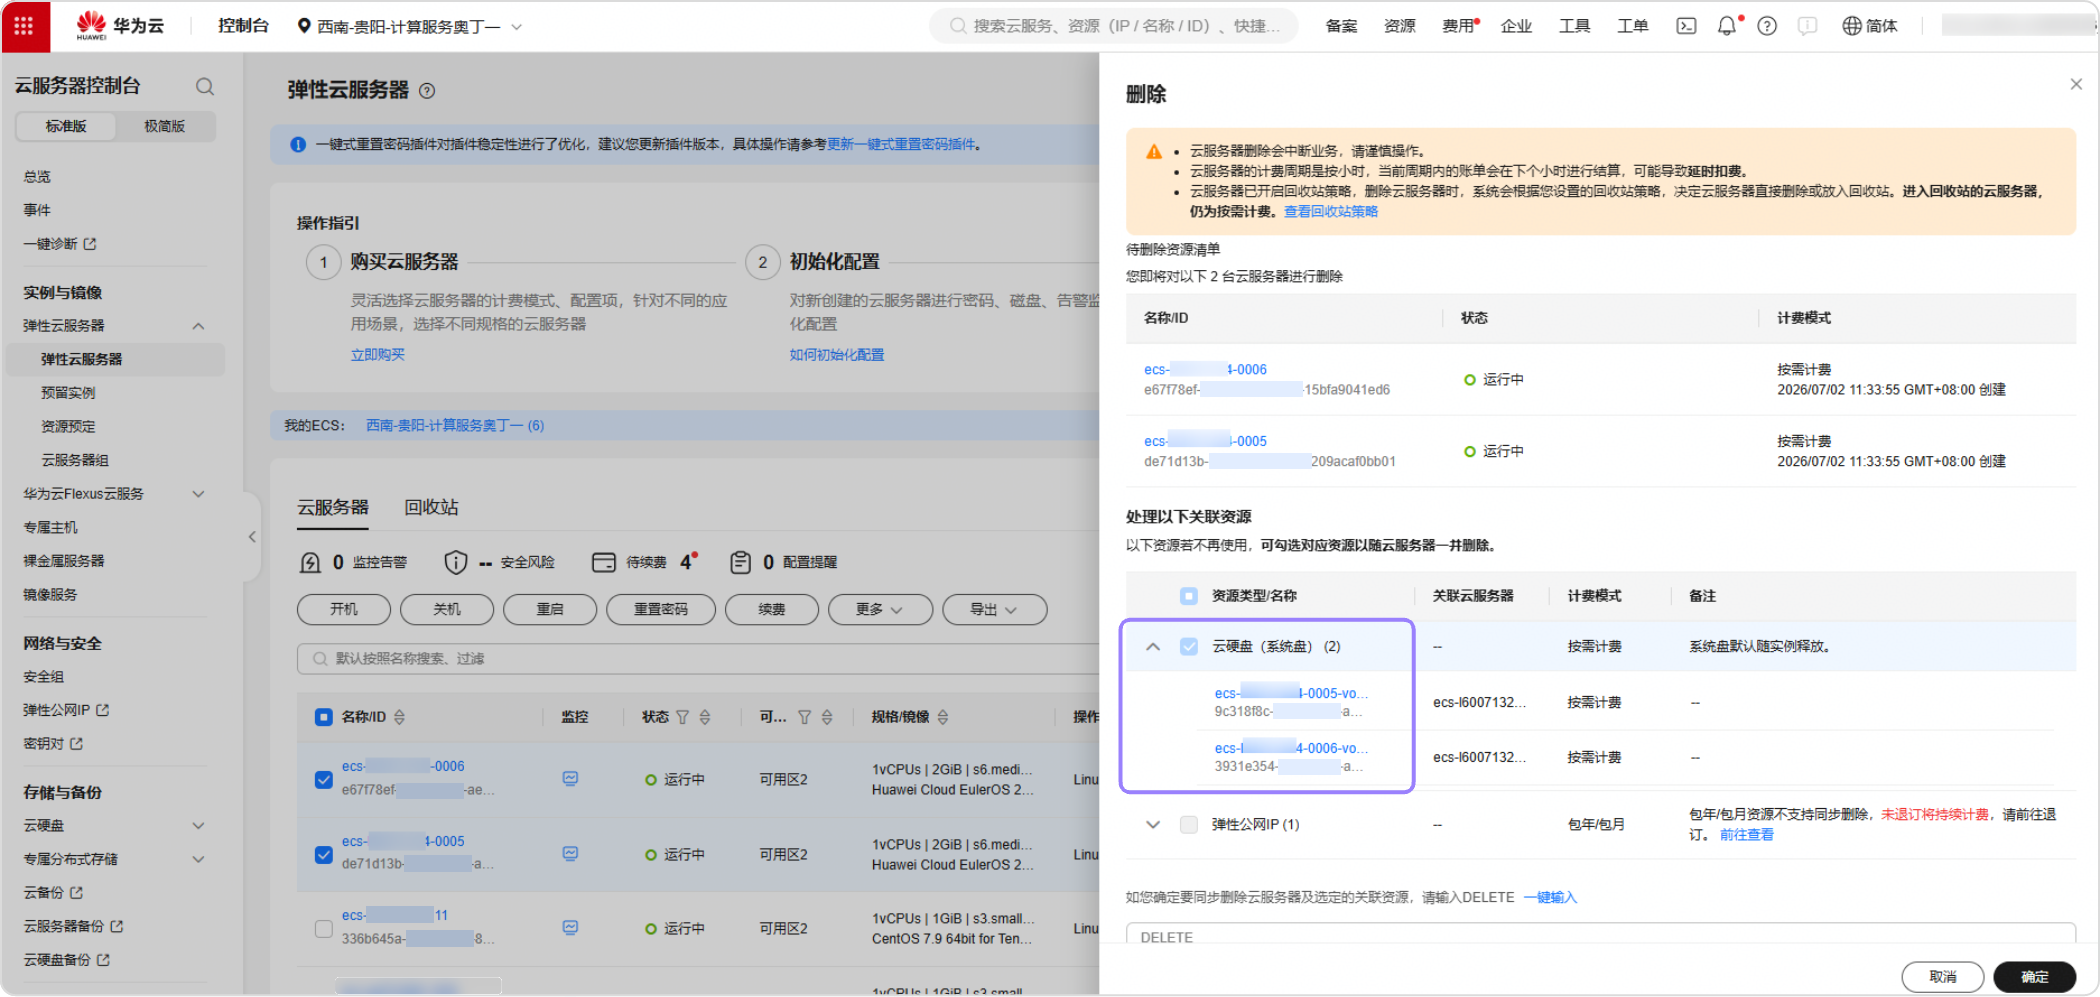Collapse the 云硬盘（系统盘）resource group
This screenshot has height=997, width=2100.
point(1153,646)
